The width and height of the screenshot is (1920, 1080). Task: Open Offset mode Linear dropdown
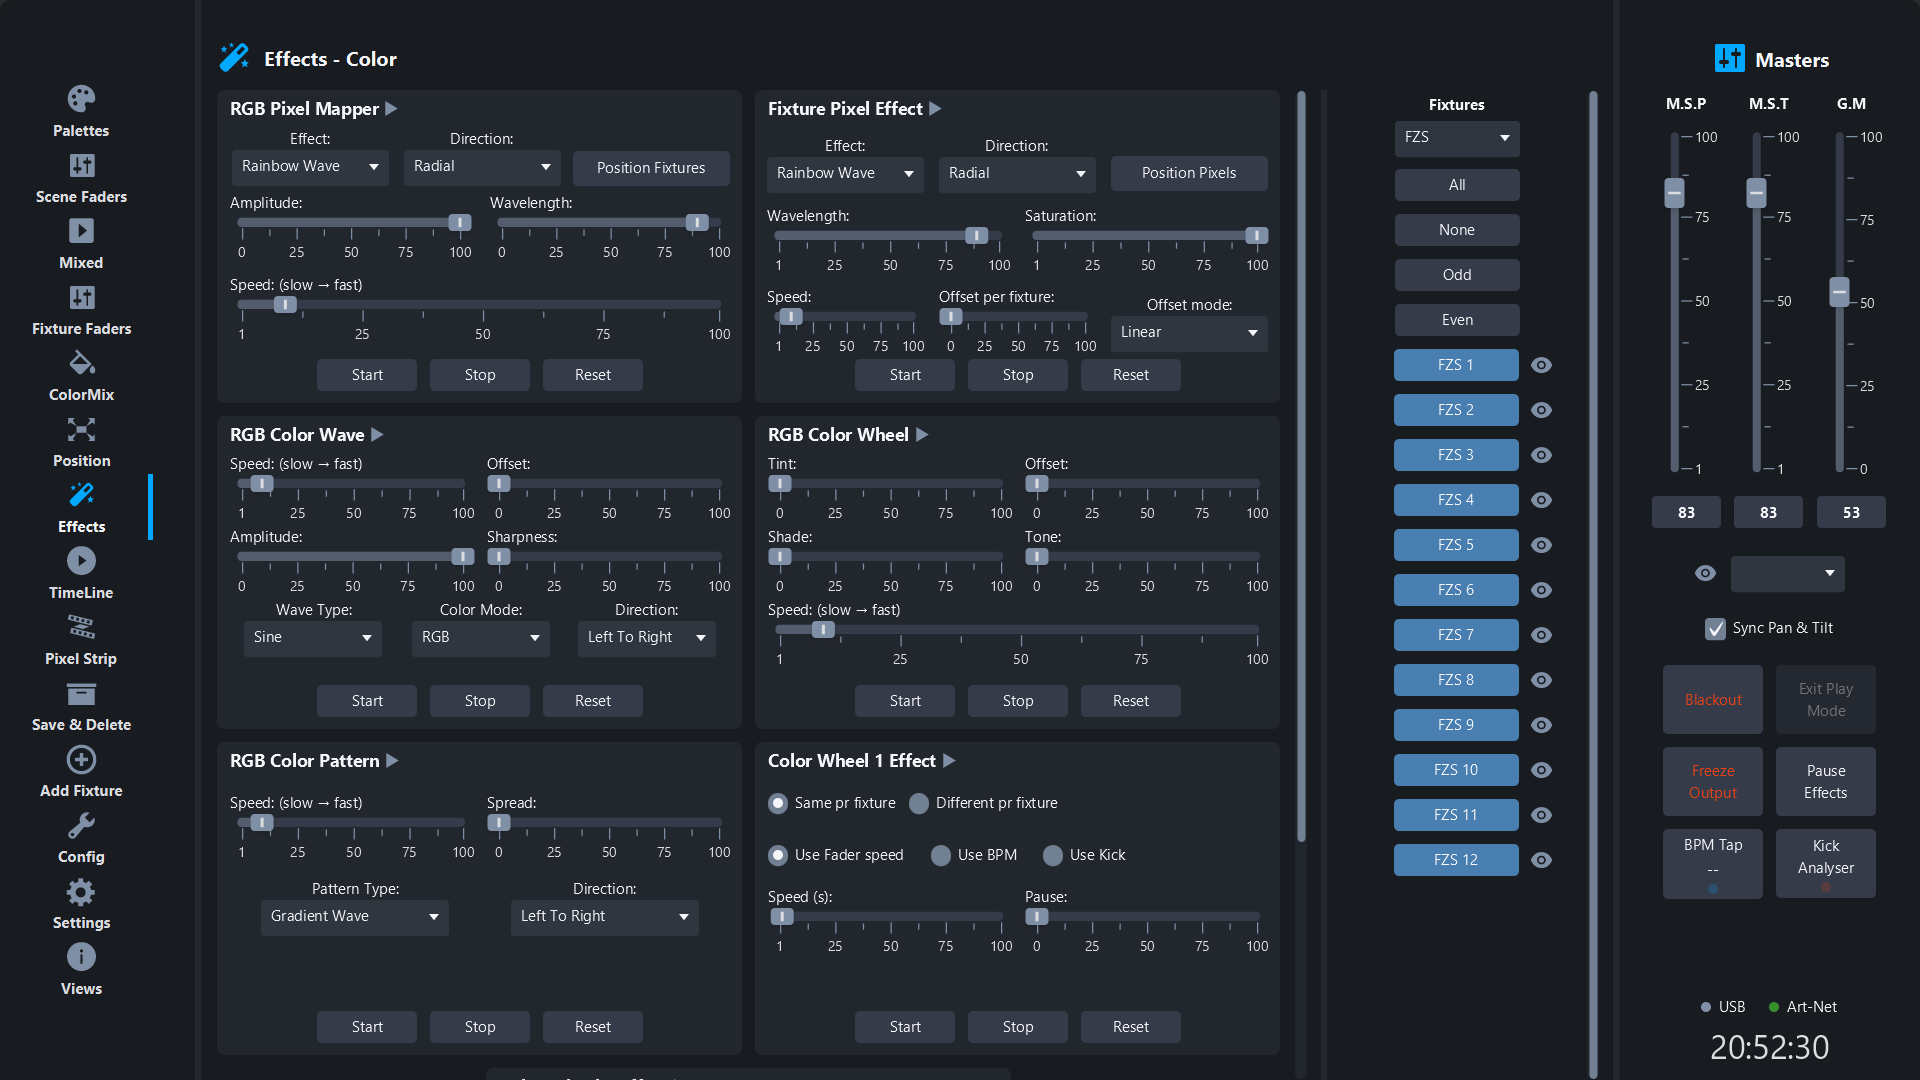click(1189, 333)
